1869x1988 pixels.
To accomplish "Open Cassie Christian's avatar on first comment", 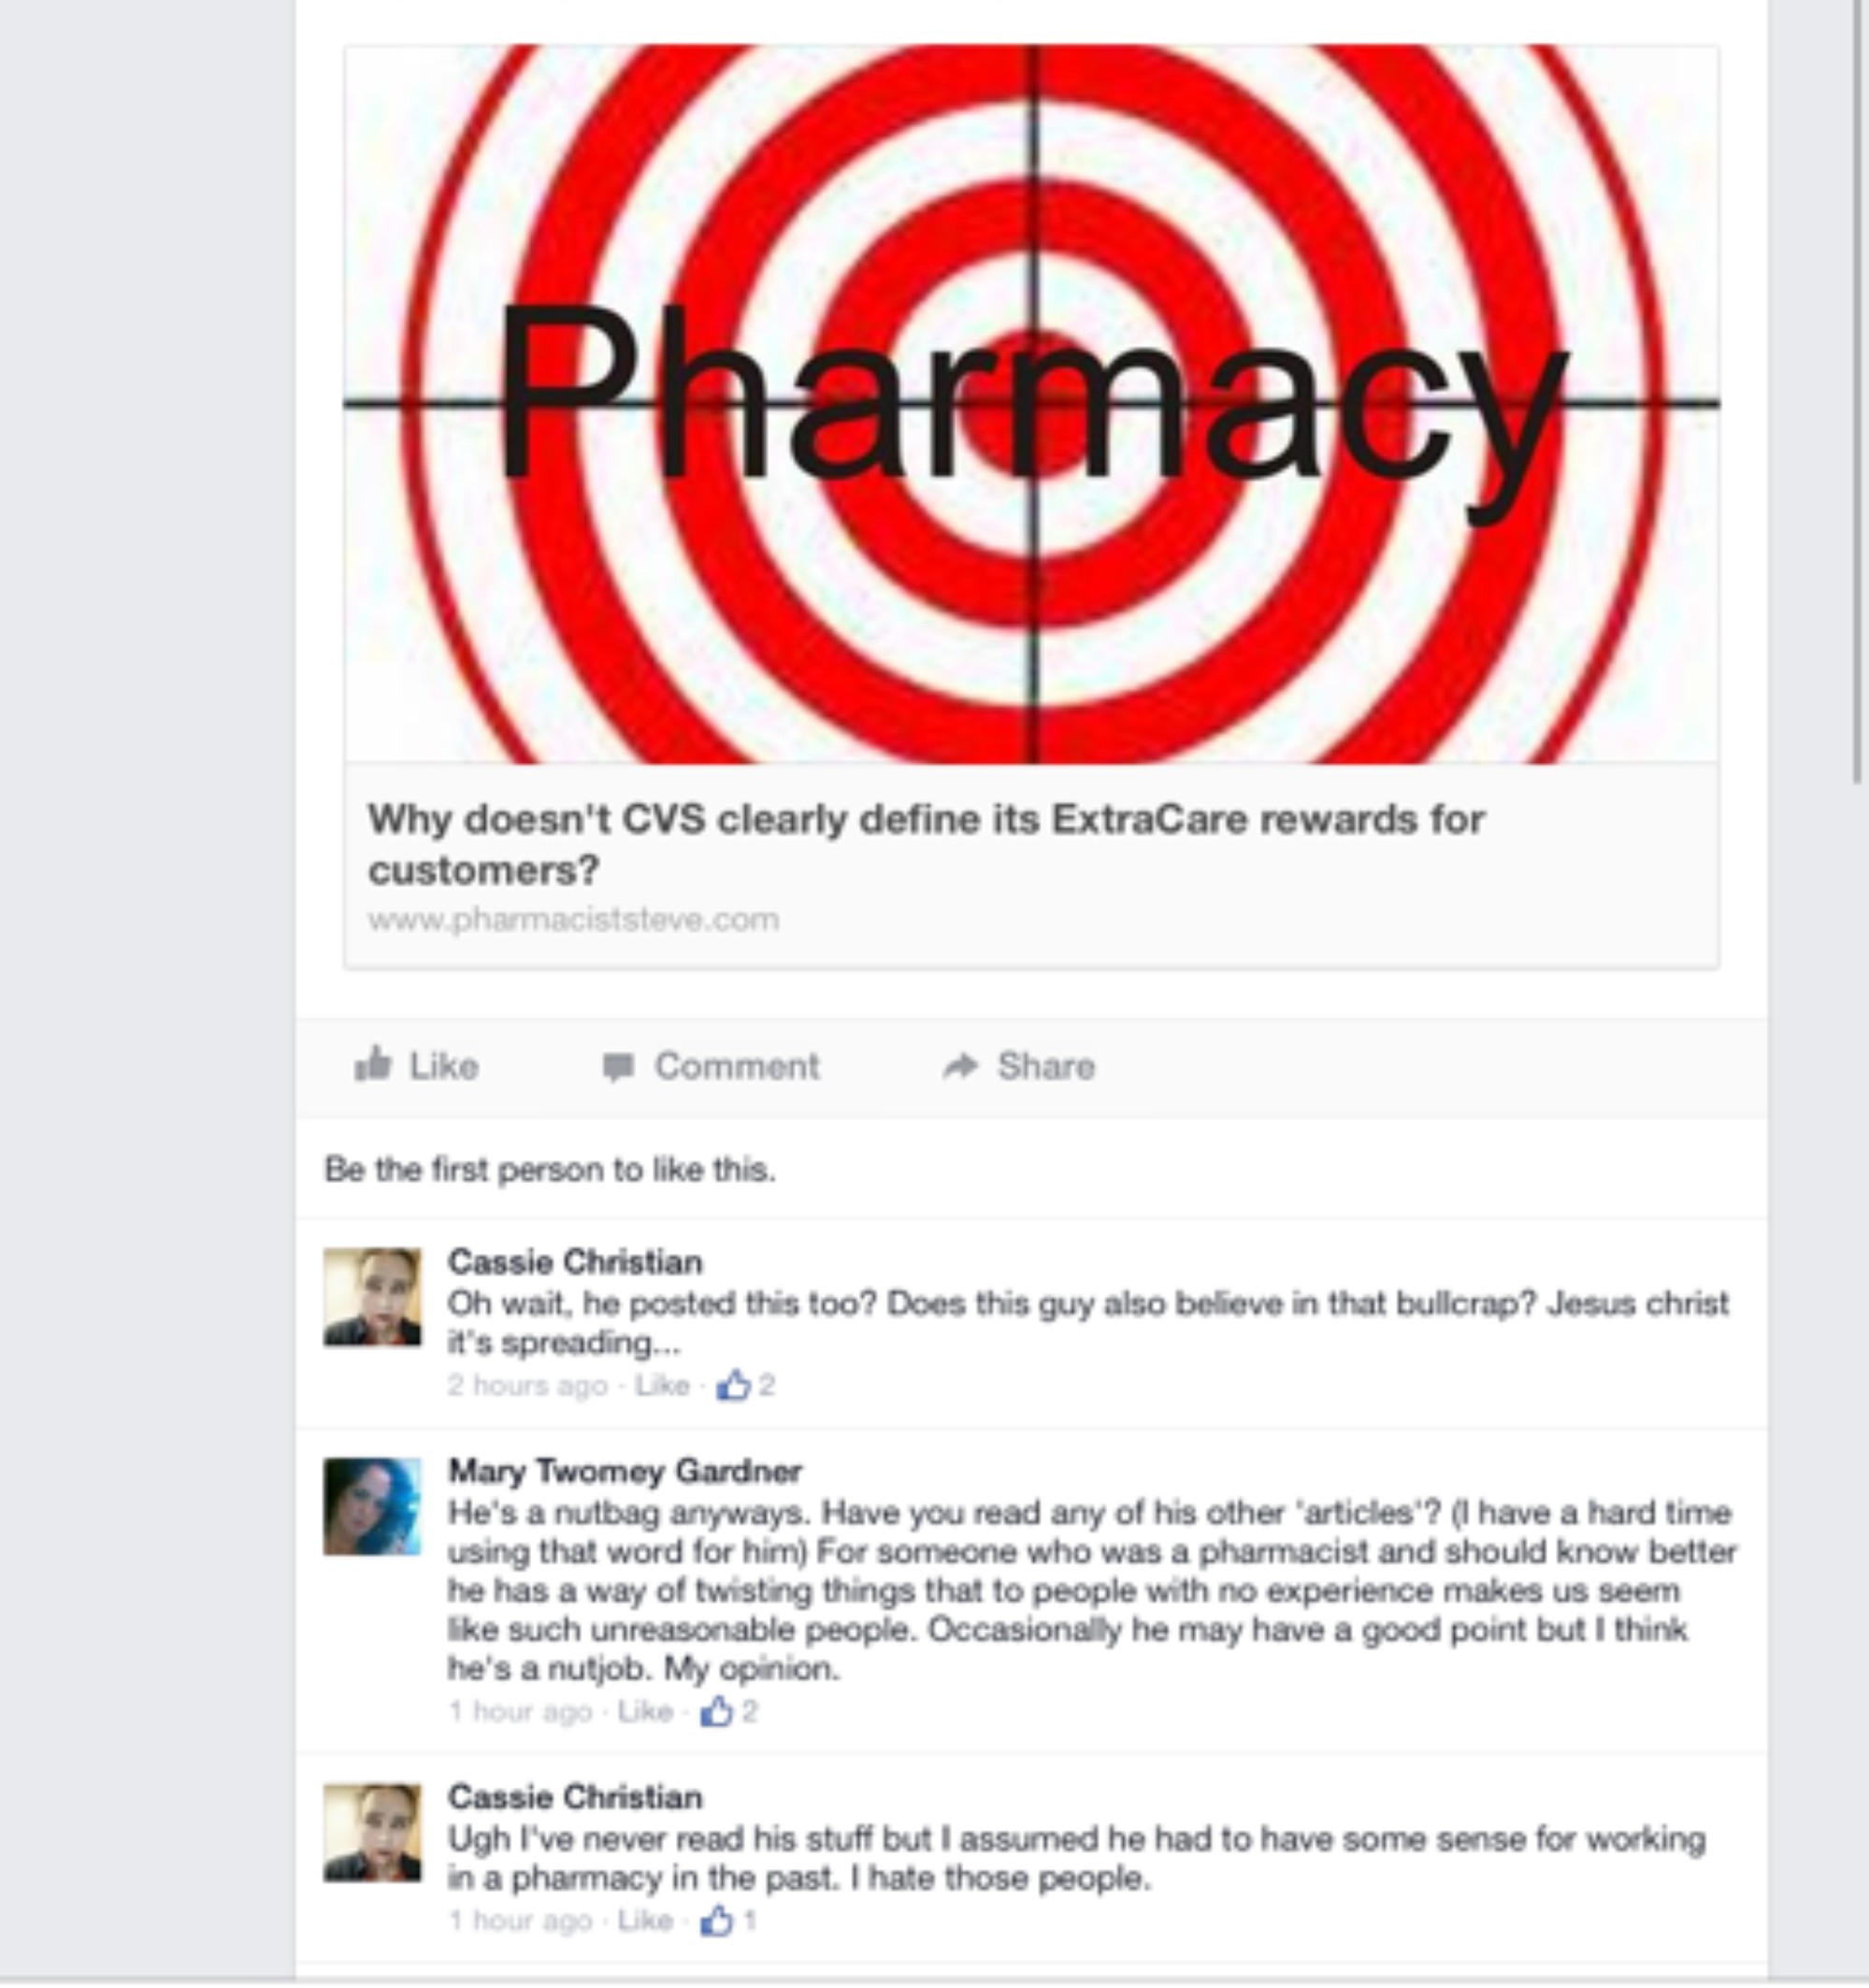I will tap(372, 1297).
